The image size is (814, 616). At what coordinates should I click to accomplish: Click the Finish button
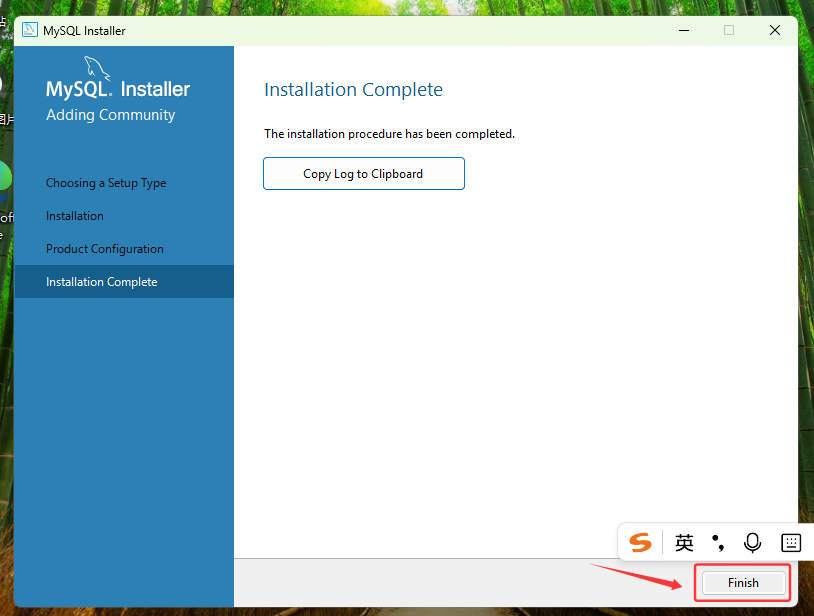click(x=742, y=582)
